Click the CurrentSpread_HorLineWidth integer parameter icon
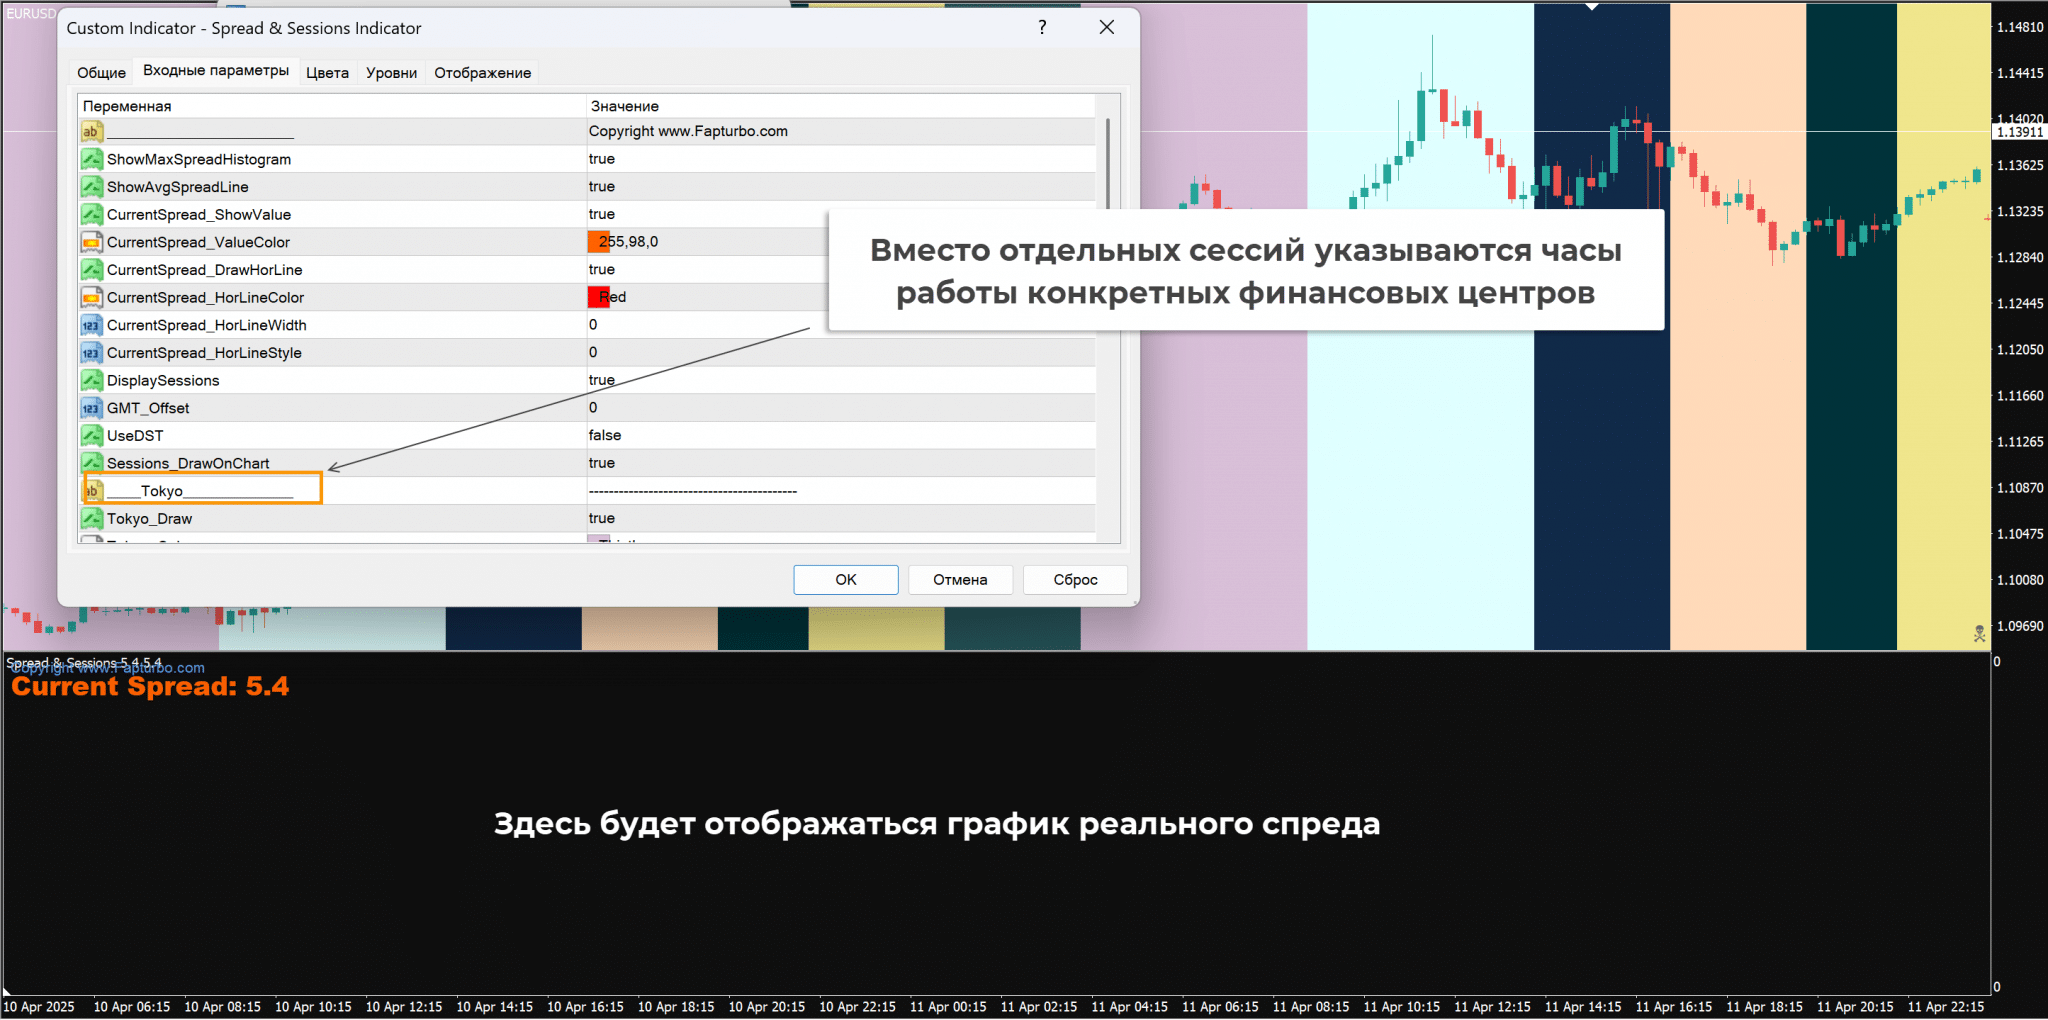The width and height of the screenshot is (2048, 1020). pos(91,325)
